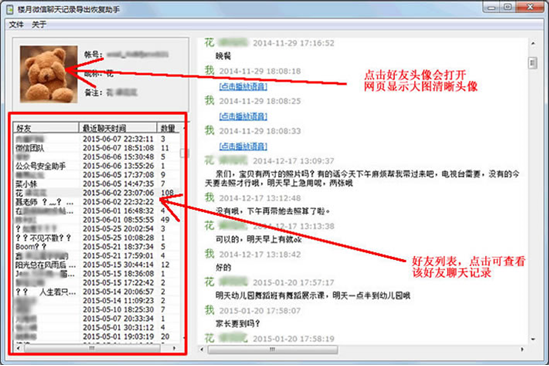Click the count cell 11 for 微信团队
Viewport: 549px width, 366px height.
pos(165,148)
